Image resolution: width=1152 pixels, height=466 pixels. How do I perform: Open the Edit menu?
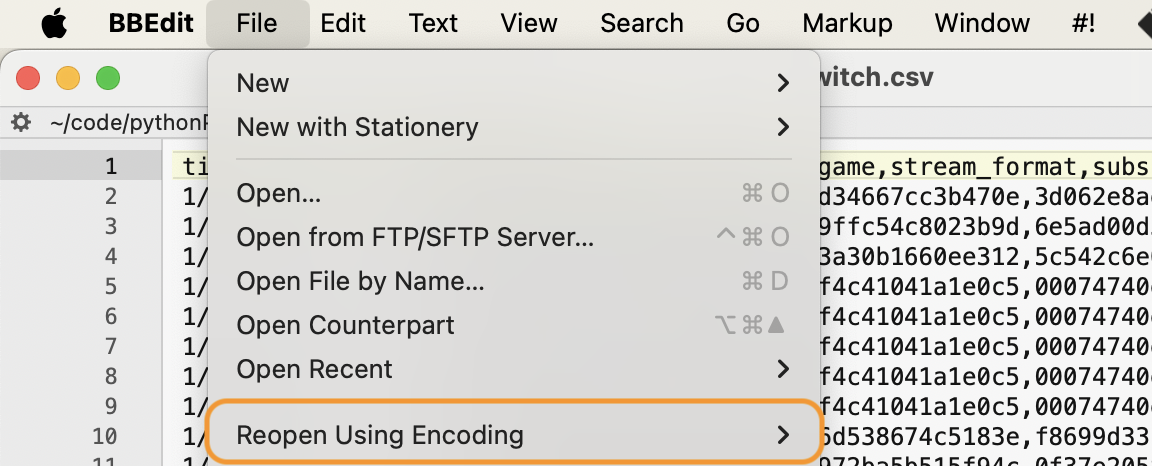[343, 23]
